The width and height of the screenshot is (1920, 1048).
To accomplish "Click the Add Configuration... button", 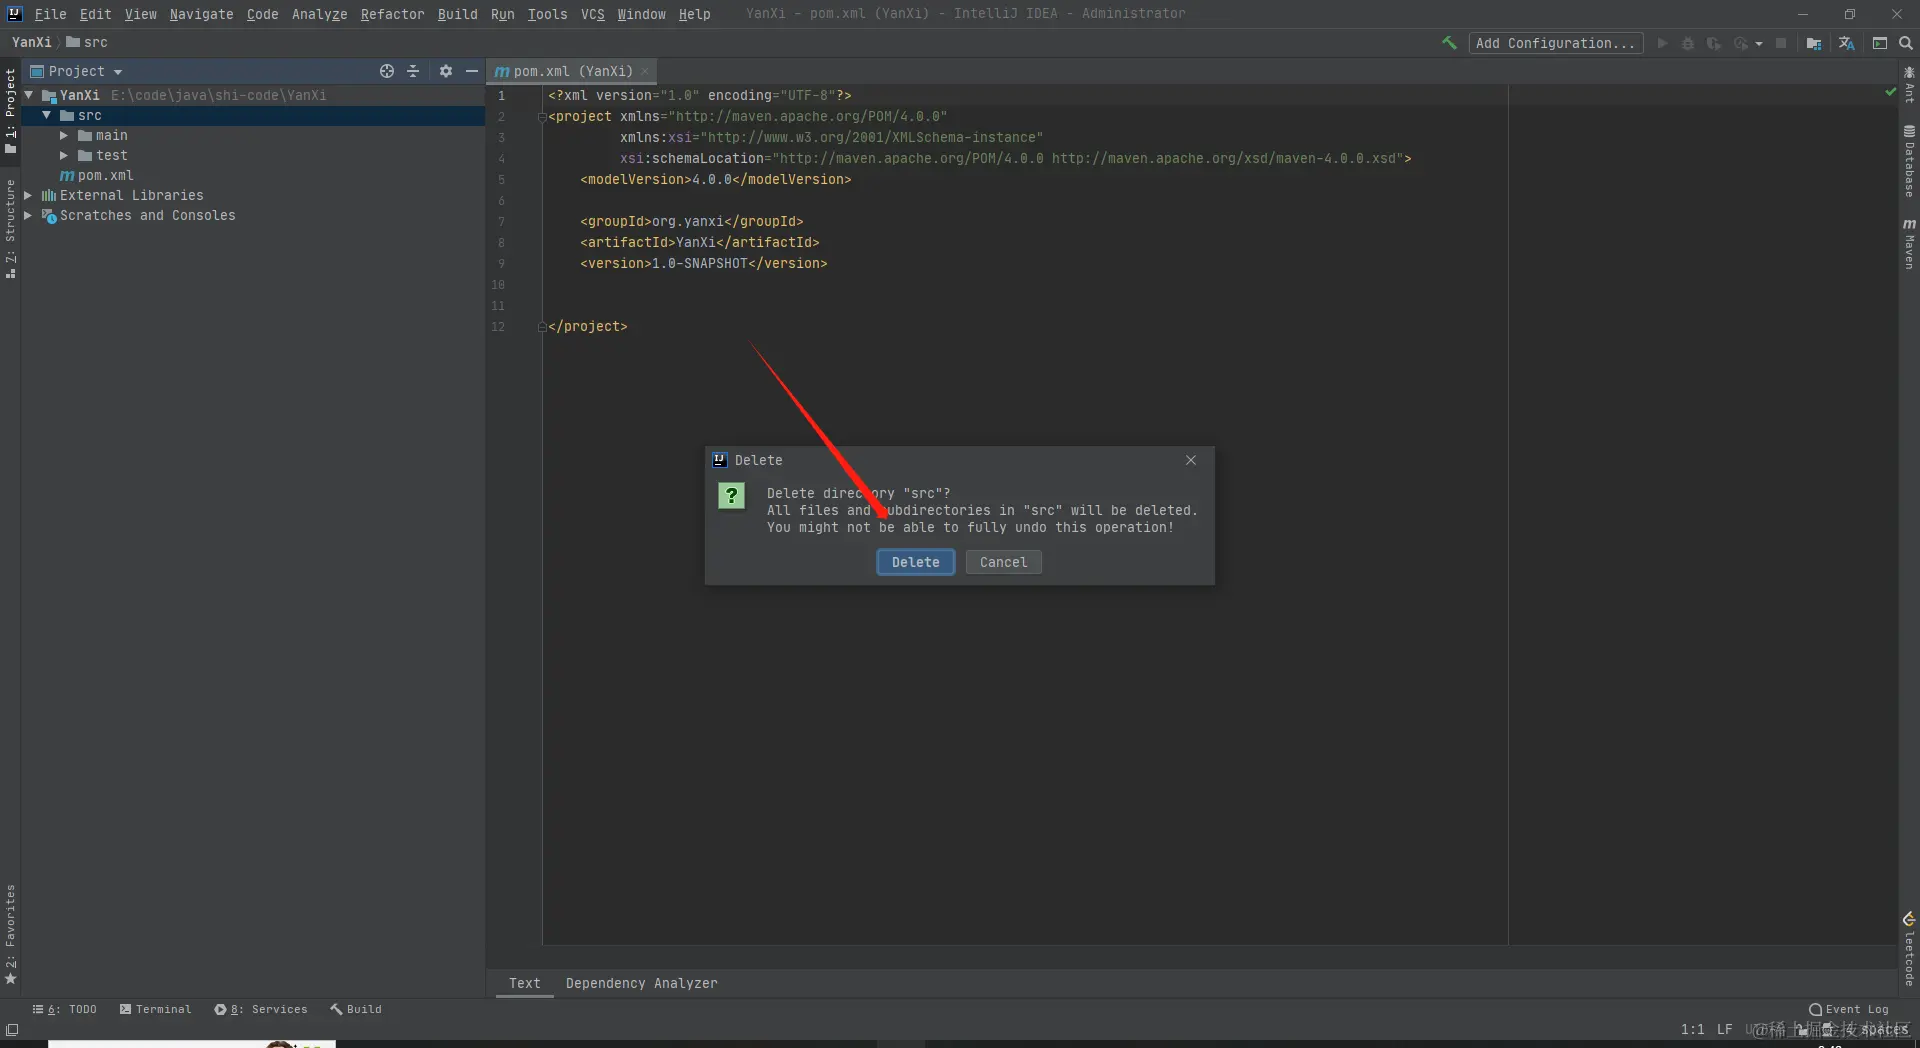I will pos(1556,43).
